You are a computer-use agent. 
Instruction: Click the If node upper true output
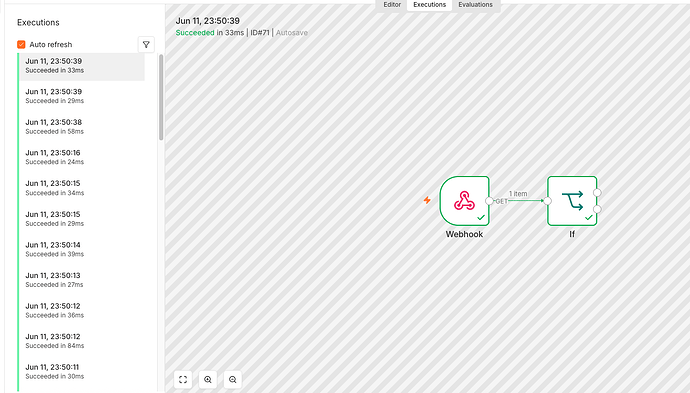[597, 192]
